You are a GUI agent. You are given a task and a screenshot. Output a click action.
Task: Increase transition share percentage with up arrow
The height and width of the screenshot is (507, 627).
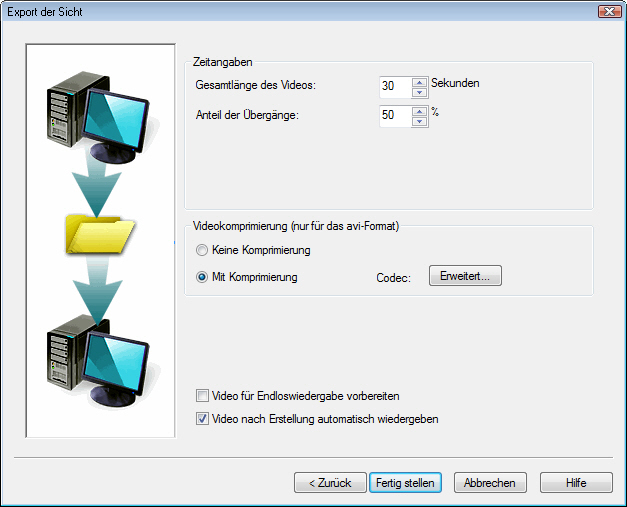point(419,112)
